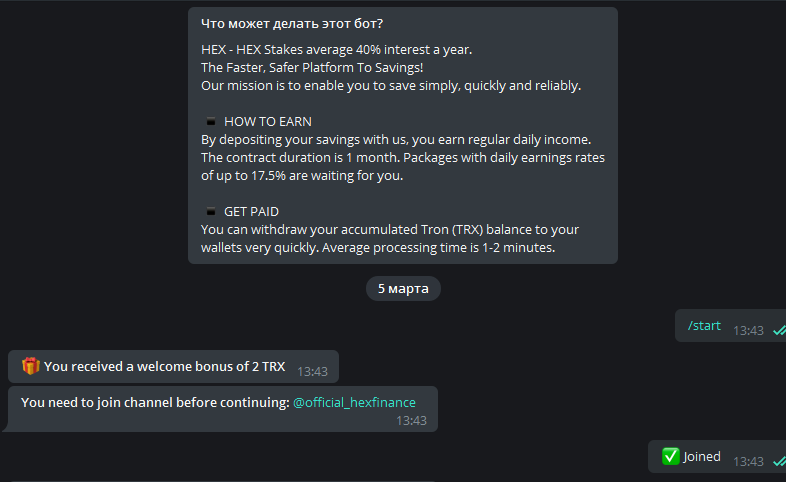
Task: Click the "You need to join channel" message text
Action: pyautogui.click(x=154, y=402)
